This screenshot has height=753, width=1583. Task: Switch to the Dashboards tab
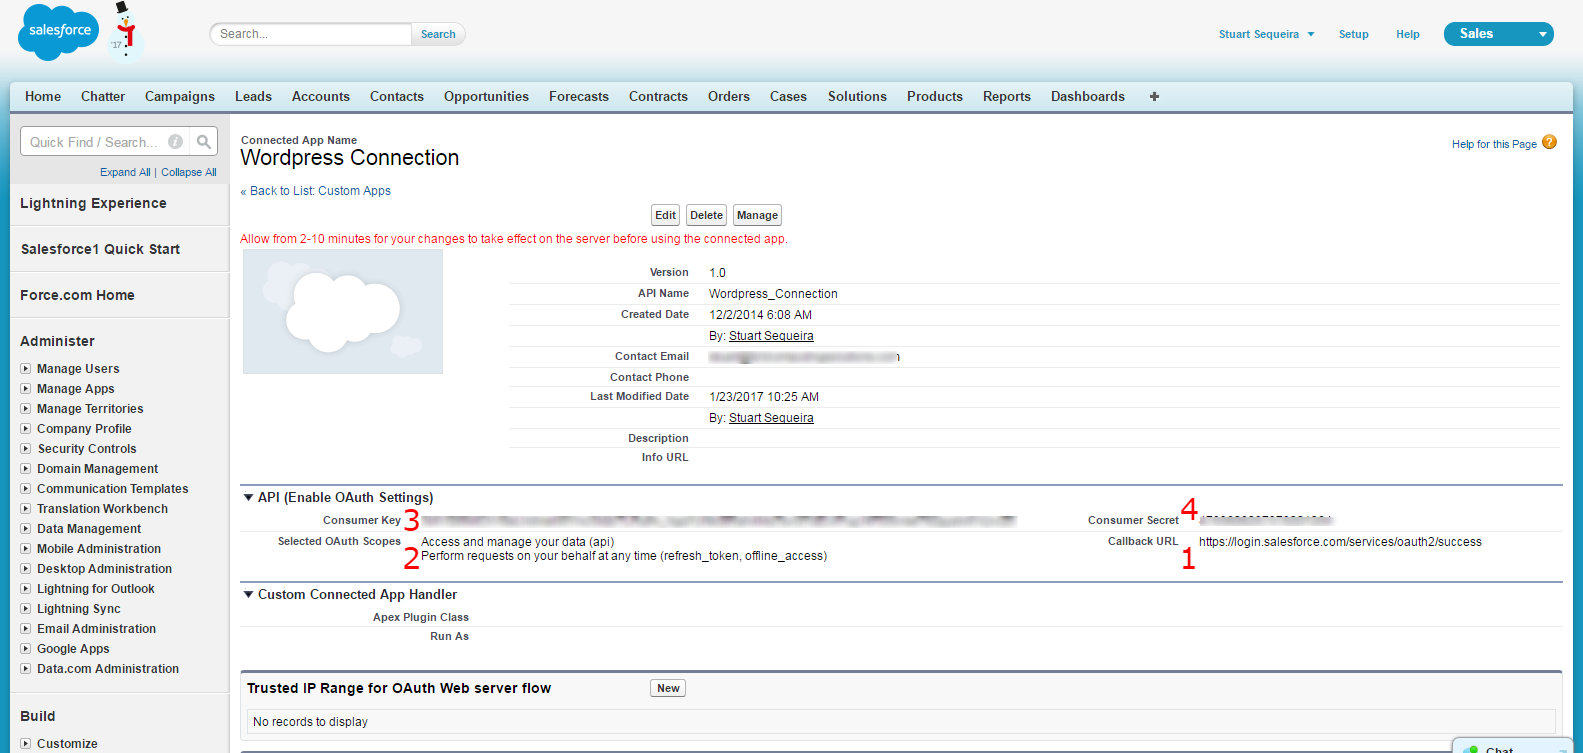coord(1087,97)
